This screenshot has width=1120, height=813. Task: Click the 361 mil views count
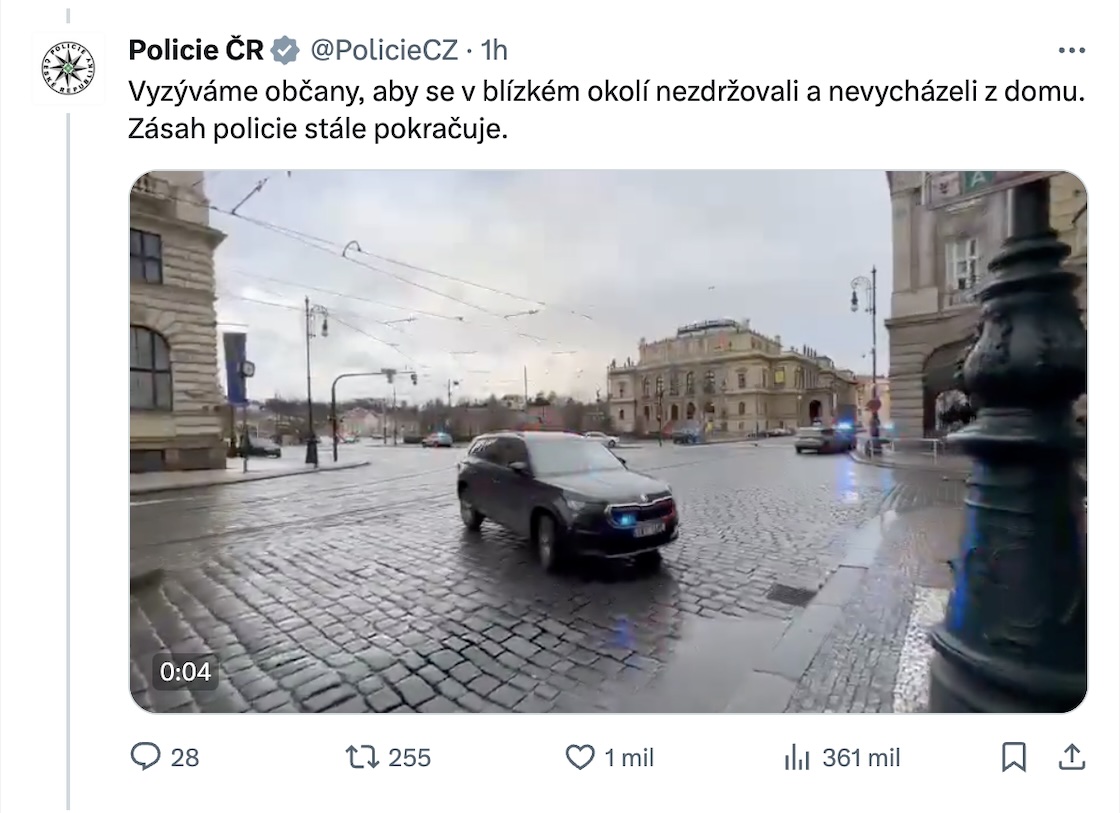pos(861,757)
